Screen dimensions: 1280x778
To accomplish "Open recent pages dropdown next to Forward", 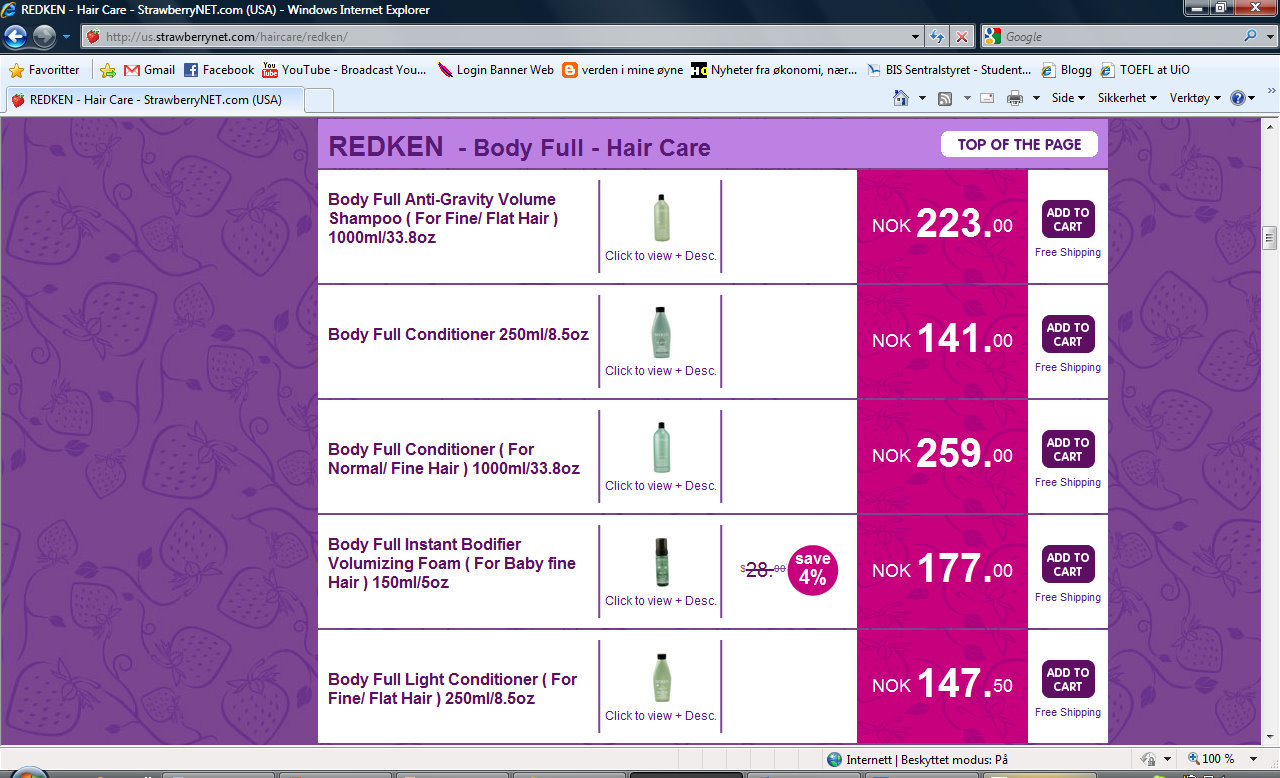I will point(66,37).
